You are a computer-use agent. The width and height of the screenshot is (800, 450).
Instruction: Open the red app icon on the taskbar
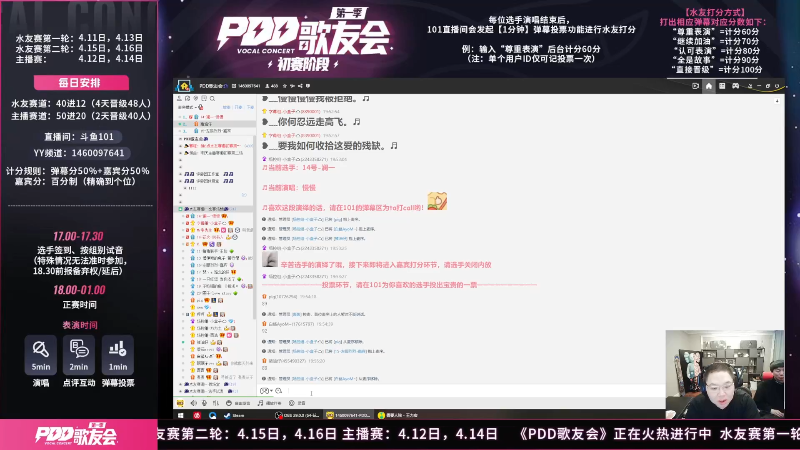click(x=197, y=415)
